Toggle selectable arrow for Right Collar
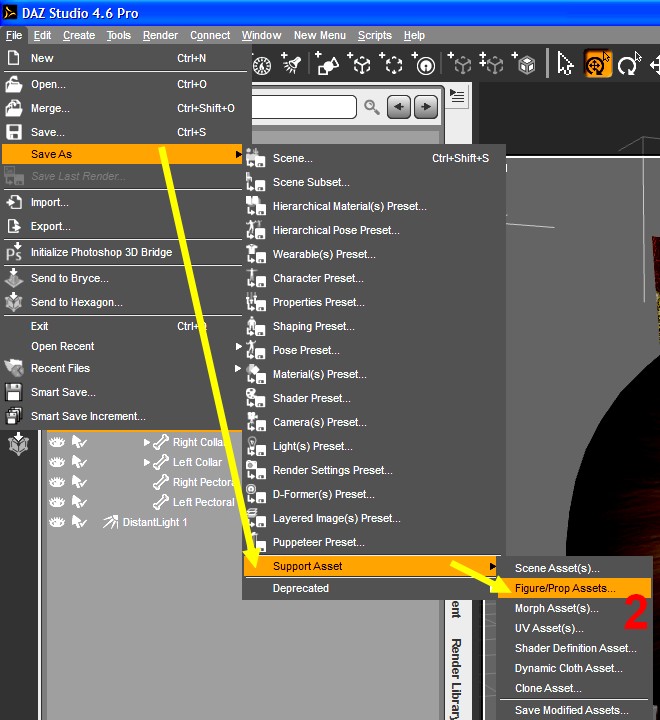660x720 pixels. (x=79, y=442)
